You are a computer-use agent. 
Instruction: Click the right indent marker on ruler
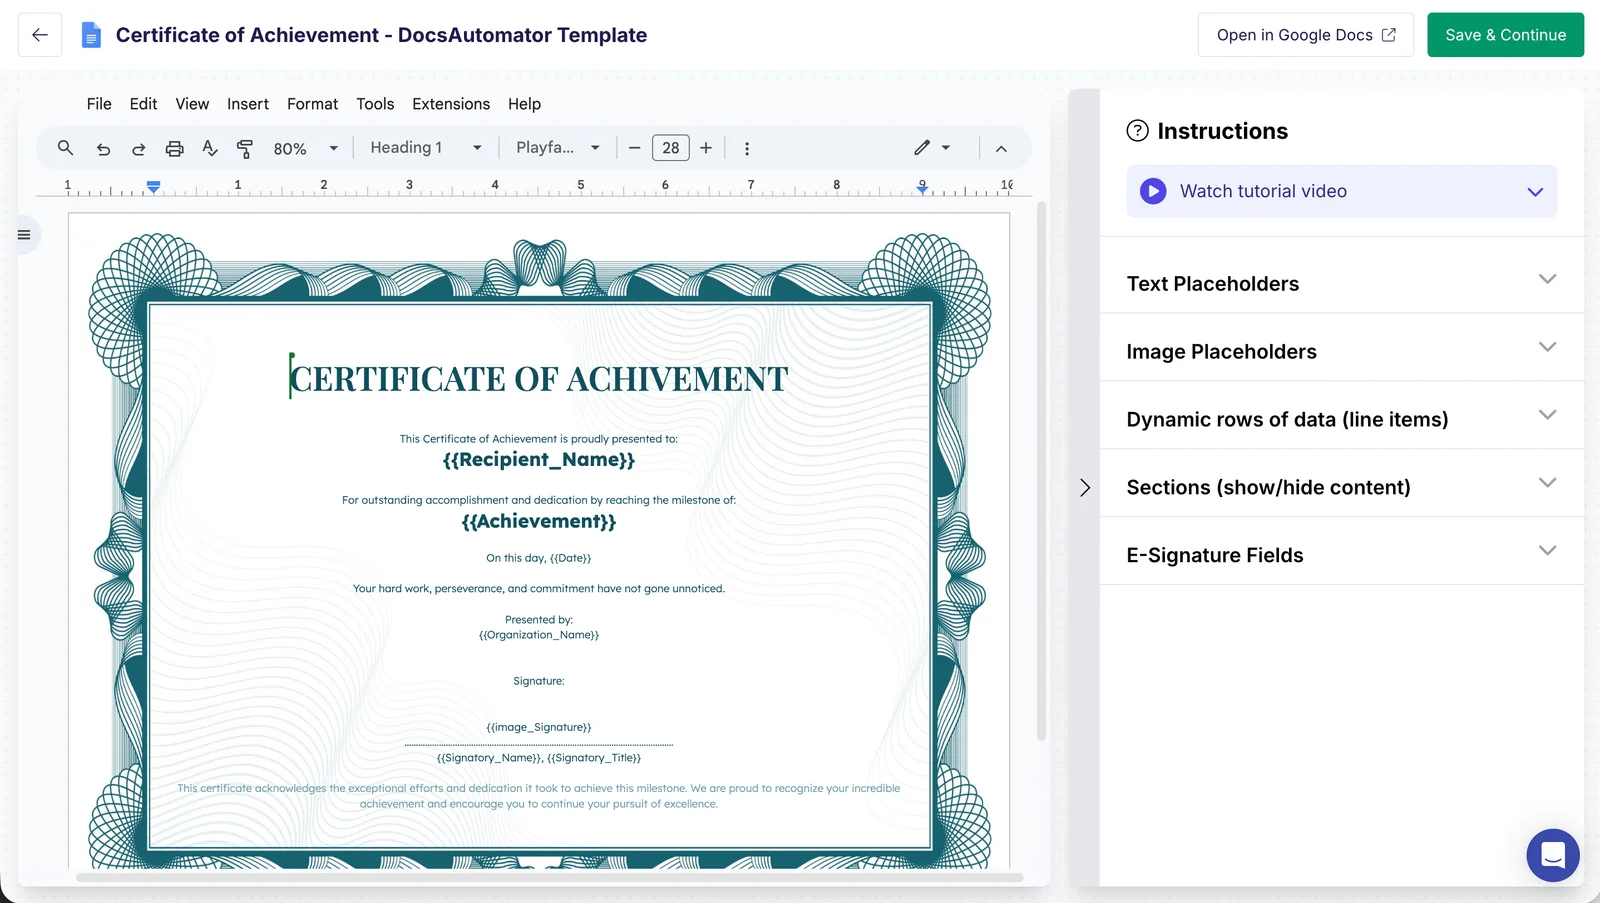point(922,187)
